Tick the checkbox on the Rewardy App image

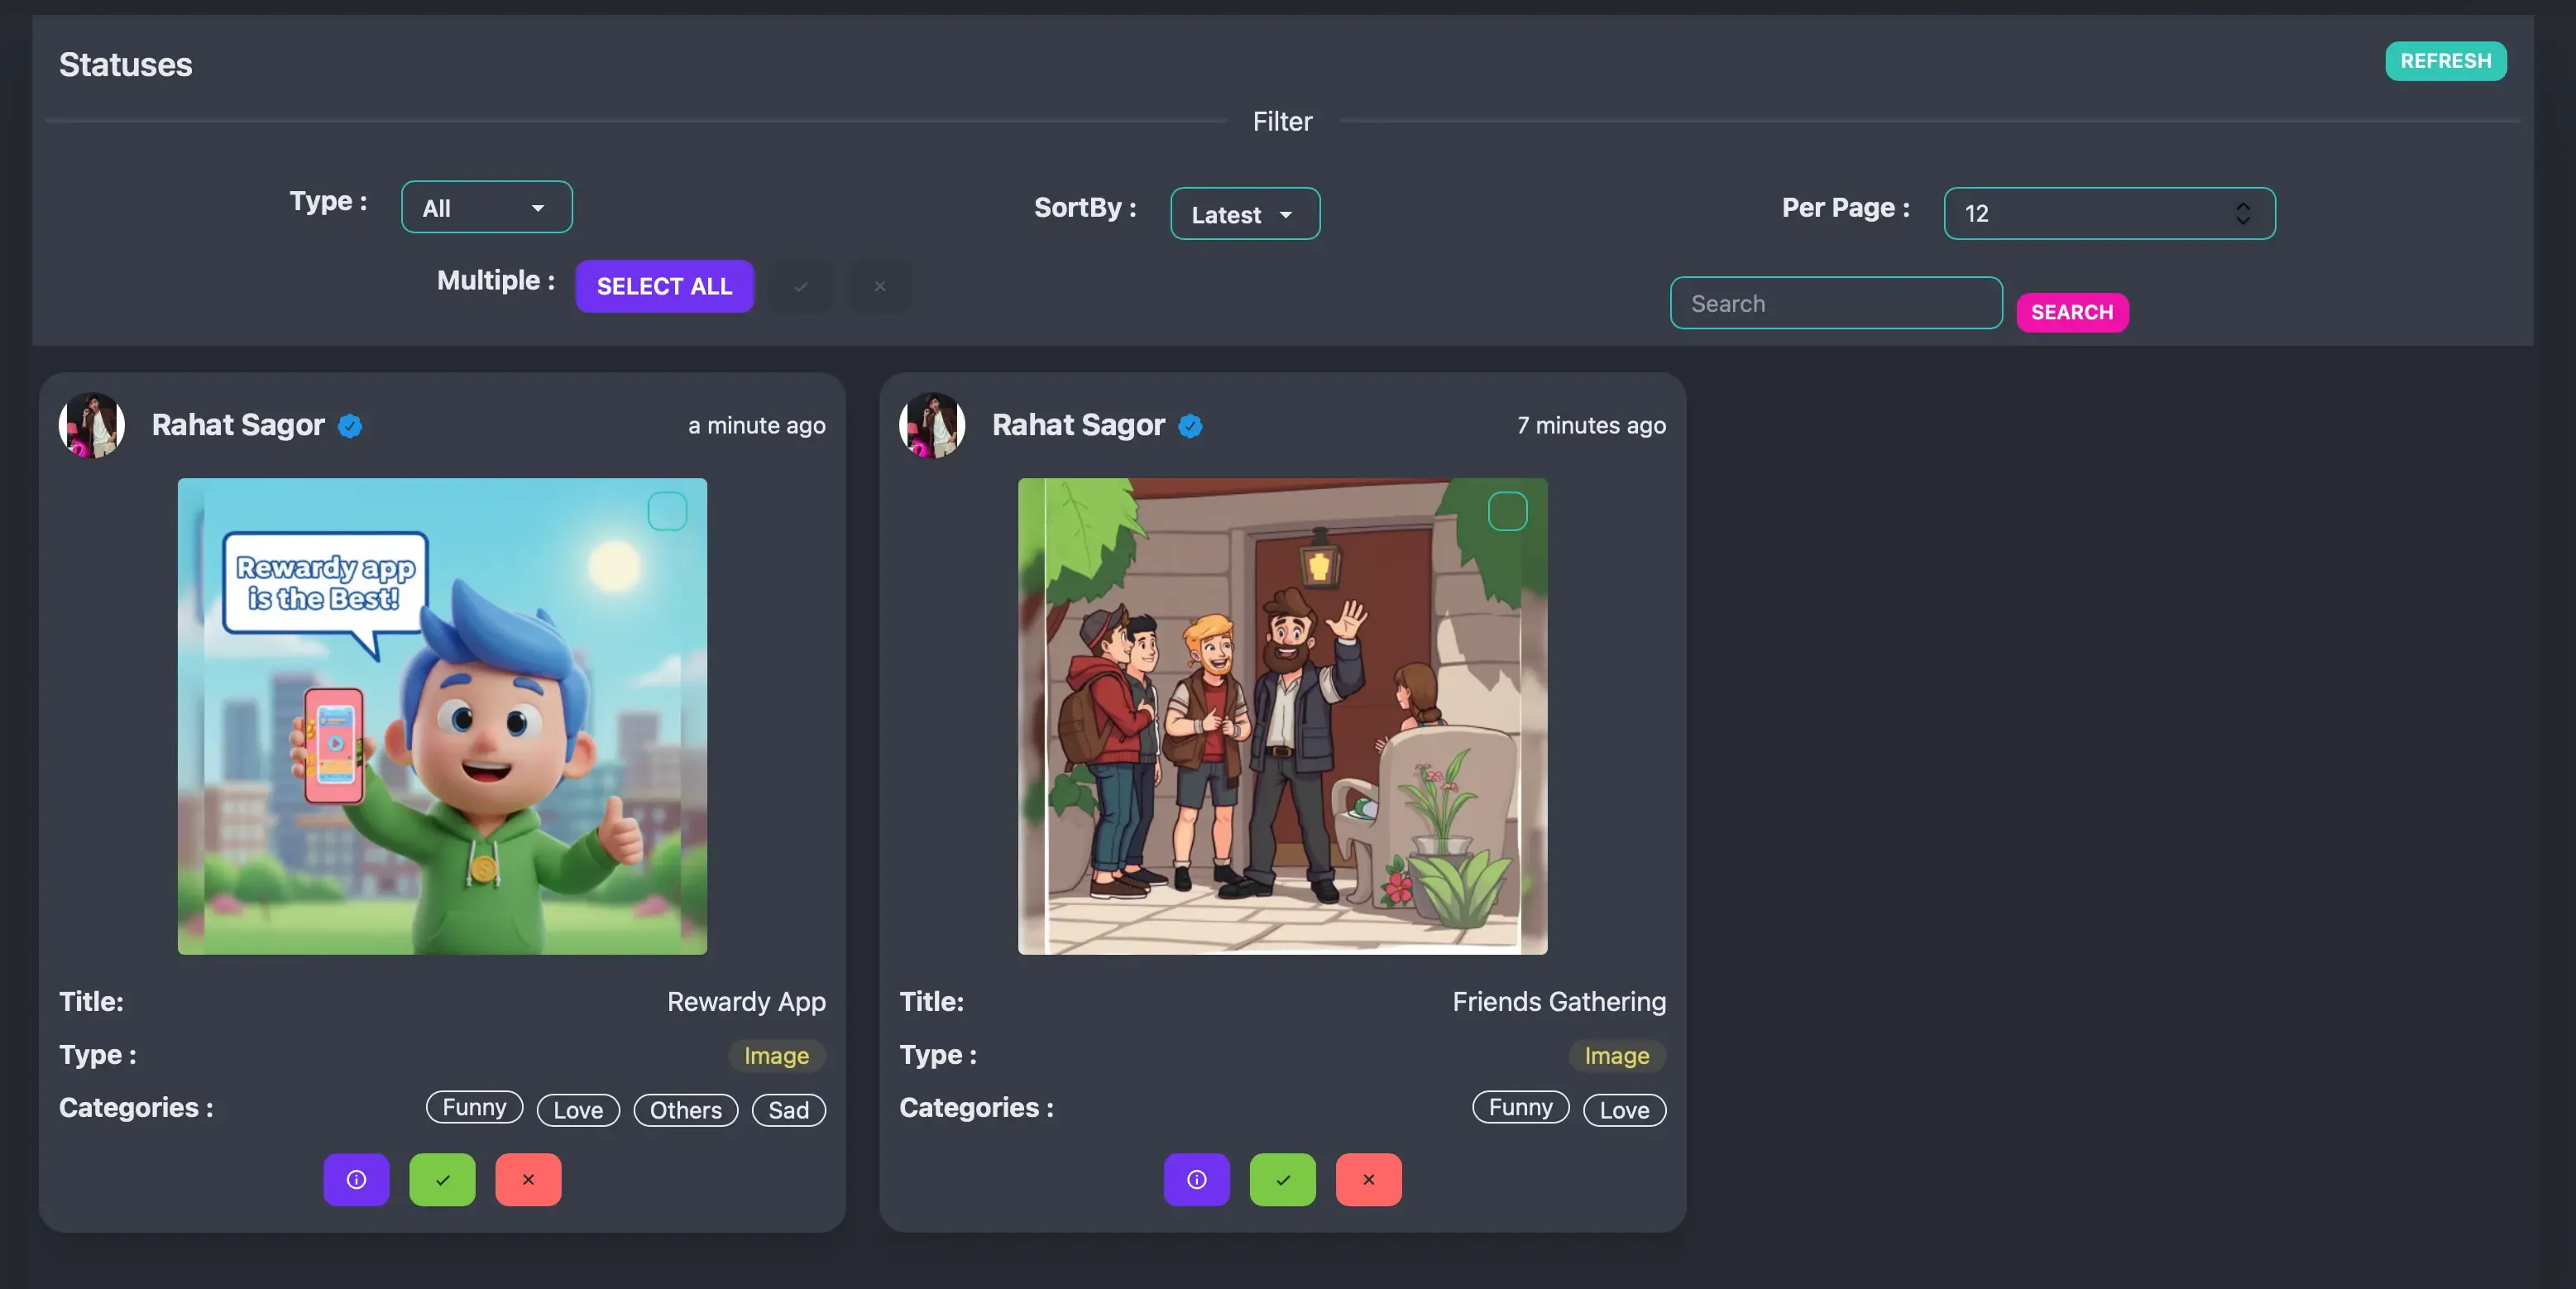click(x=668, y=511)
